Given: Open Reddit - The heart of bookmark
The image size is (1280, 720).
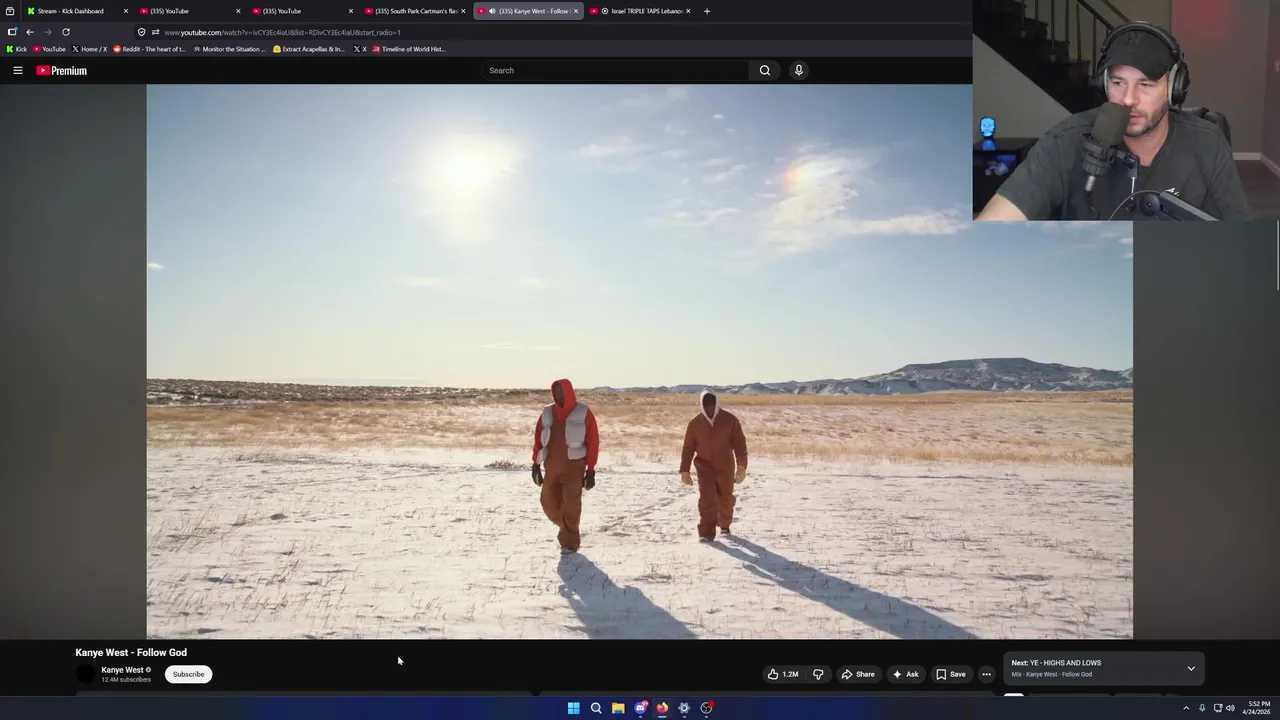Looking at the screenshot, I should click(149, 49).
